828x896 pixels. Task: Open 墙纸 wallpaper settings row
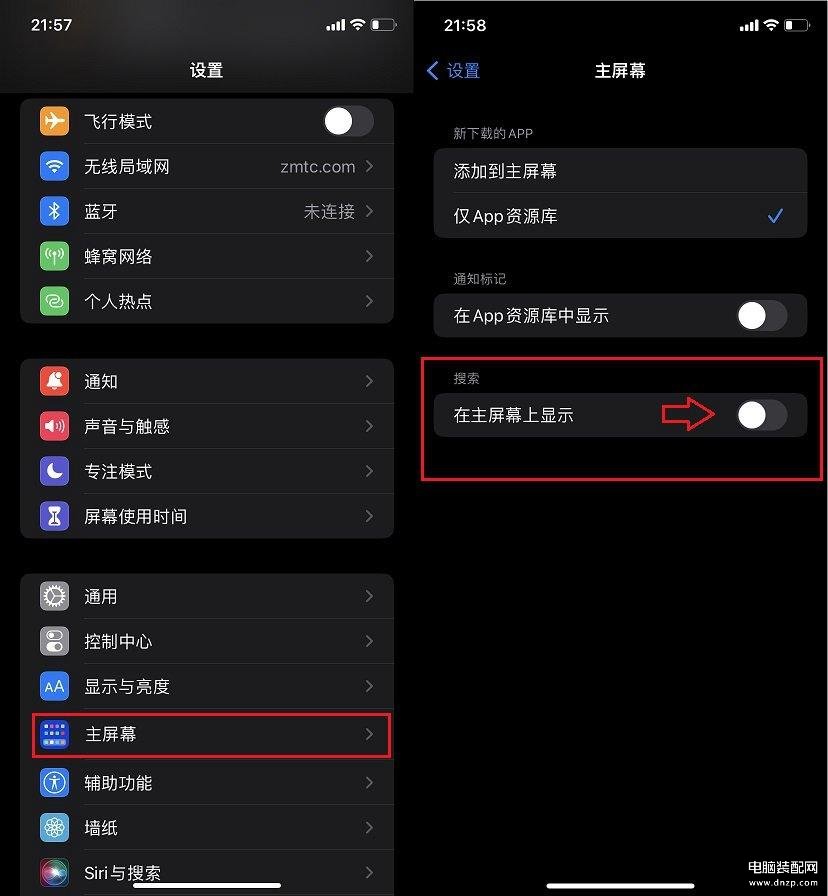[x=207, y=827]
